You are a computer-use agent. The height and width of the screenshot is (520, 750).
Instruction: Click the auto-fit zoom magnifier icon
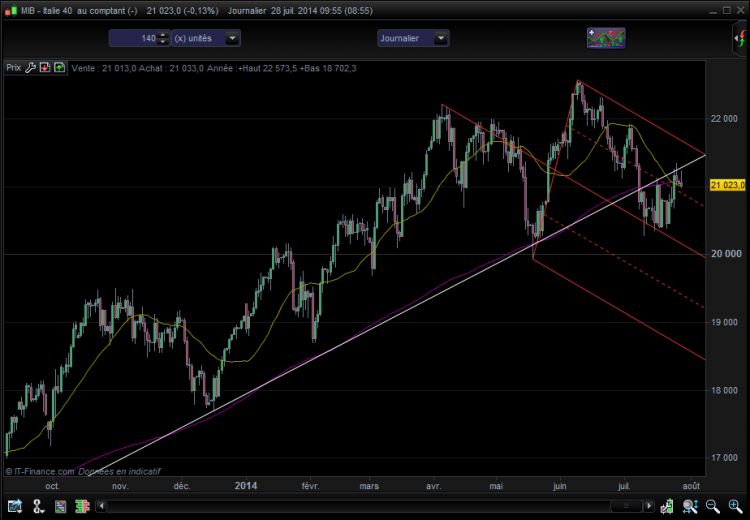690,506
